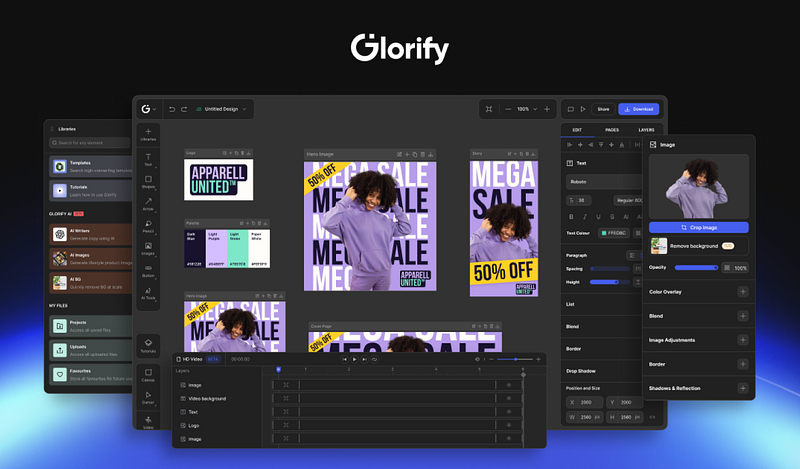
Task: Switch to the PAGES tab
Action: tap(612, 130)
